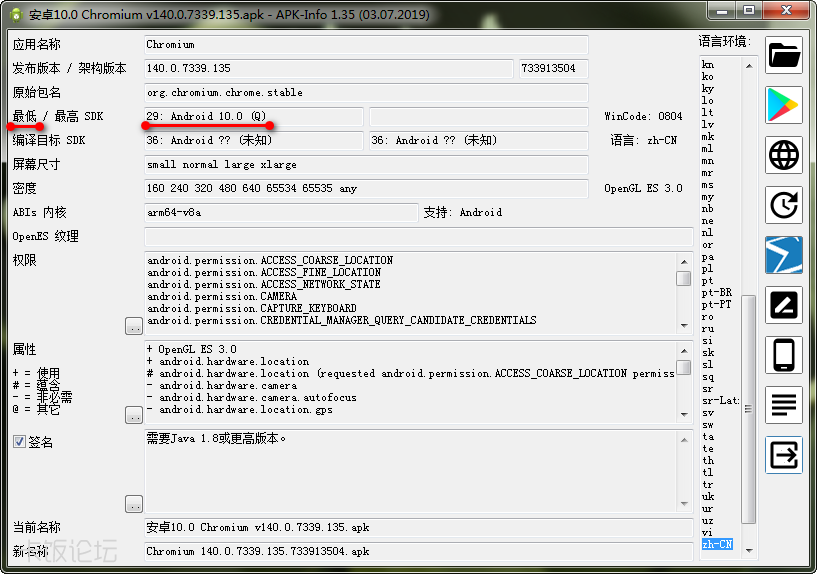Select pt-BR in language list
This screenshot has width=817, height=574.
click(716, 292)
